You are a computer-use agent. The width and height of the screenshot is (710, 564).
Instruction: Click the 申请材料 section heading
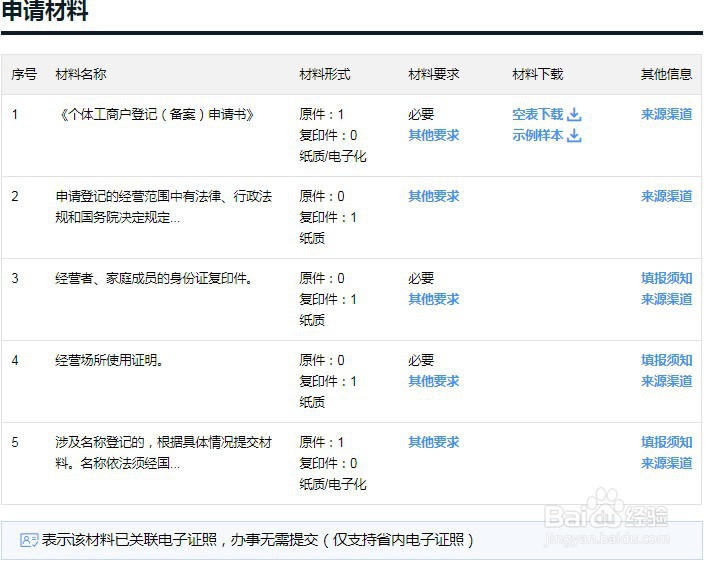[45, 11]
